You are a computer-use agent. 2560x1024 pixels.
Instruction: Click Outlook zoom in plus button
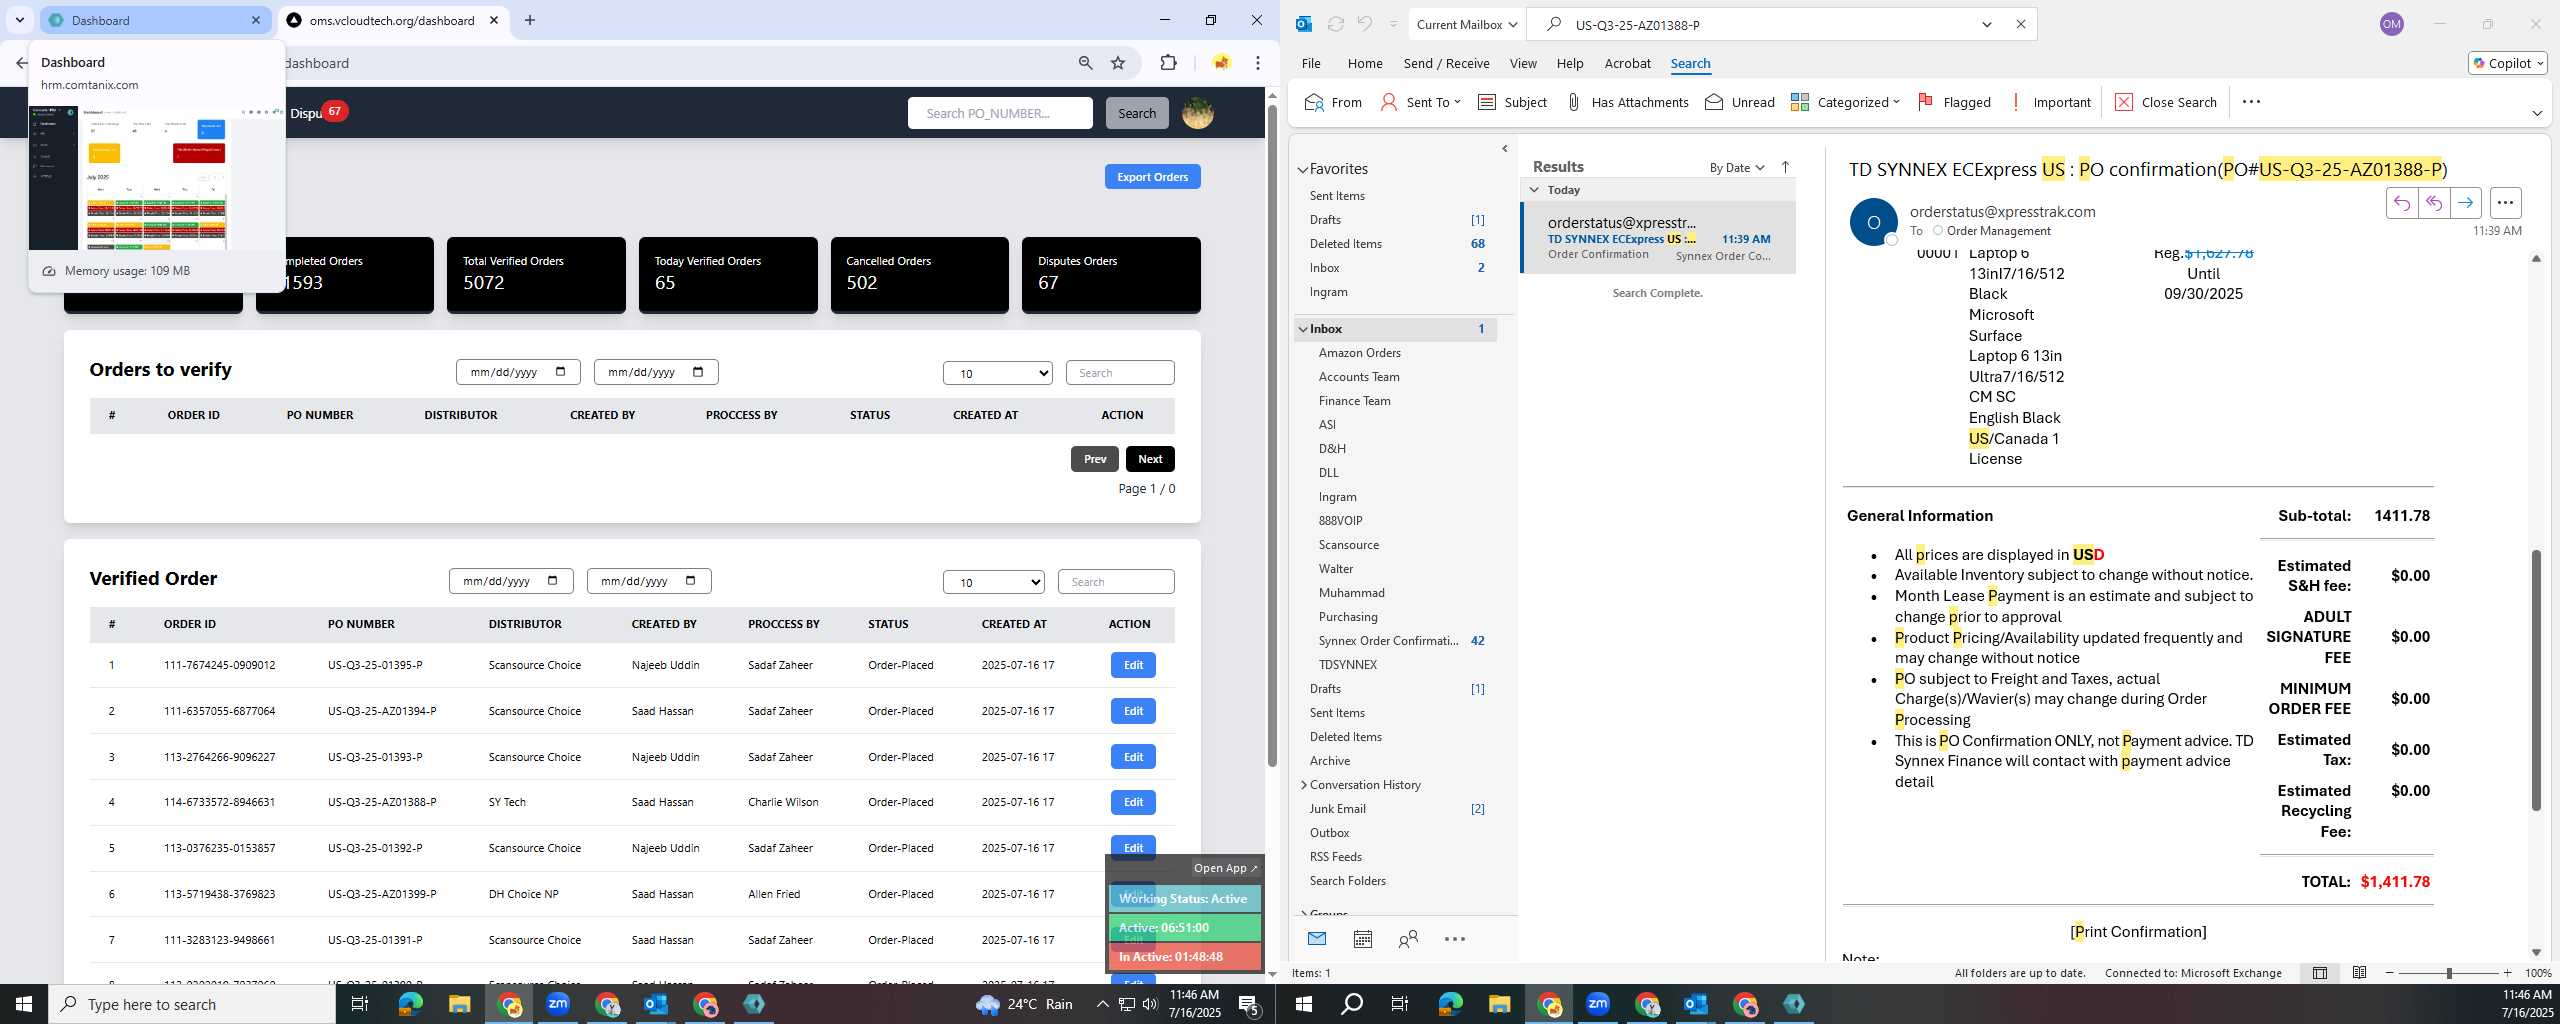pyautogui.click(x=2507, y=973)
